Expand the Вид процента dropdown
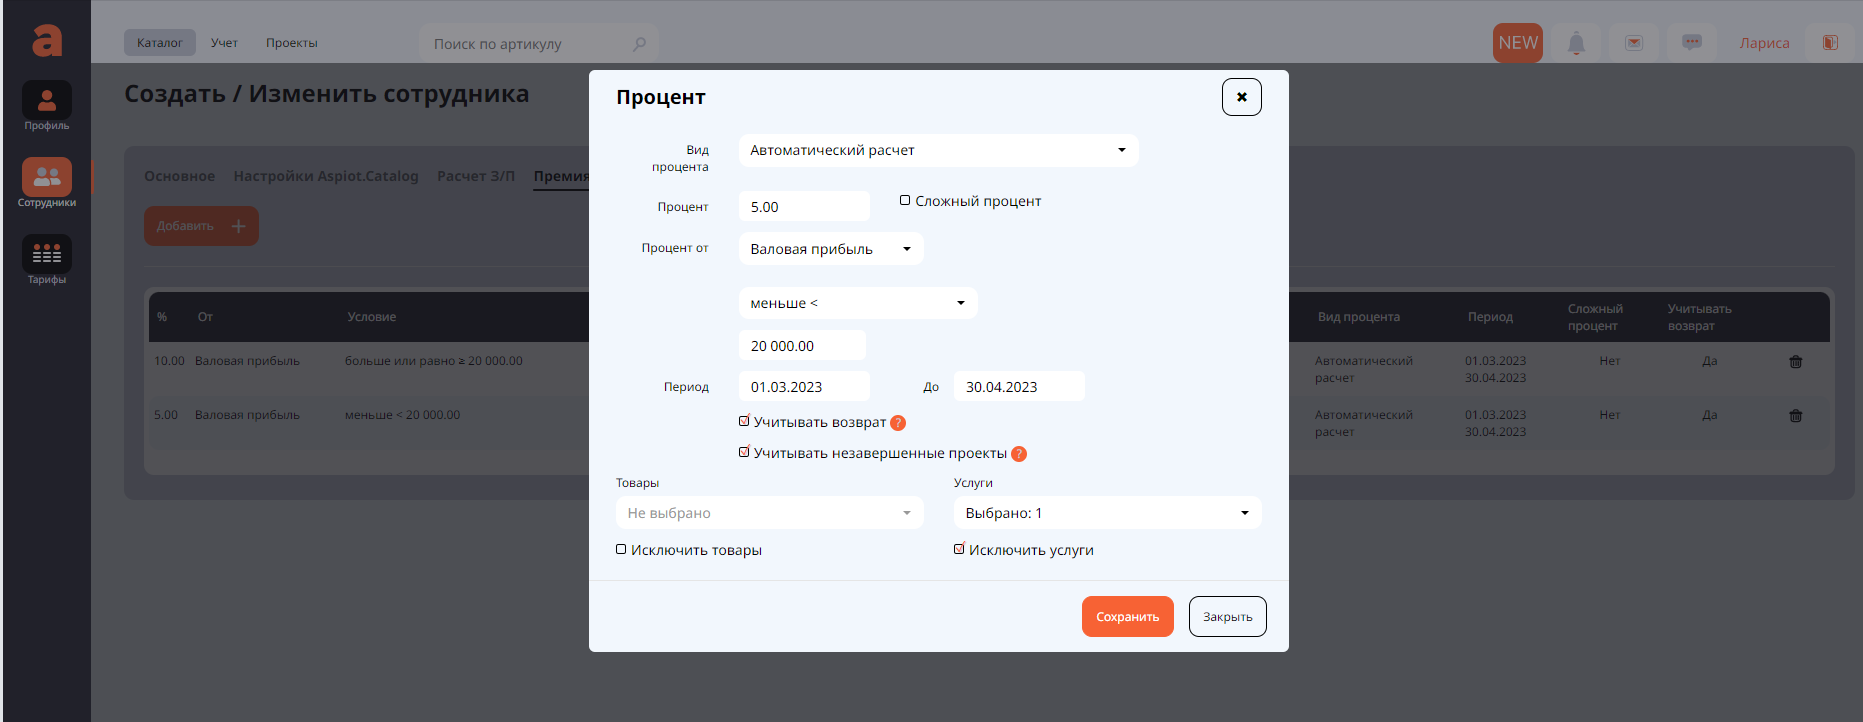Image resolution: width=1863 pixels, height=722 pixels. click(x=938, y=150)
